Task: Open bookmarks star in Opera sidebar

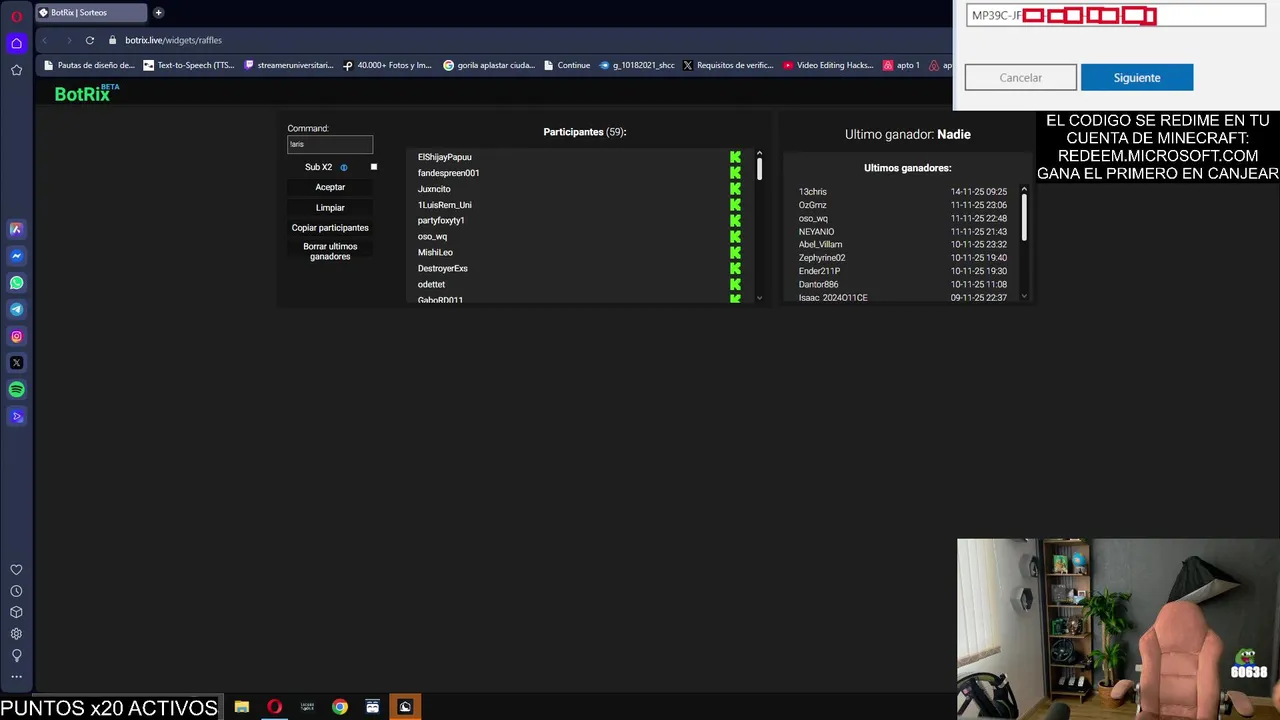Action: tap(16, 70)
